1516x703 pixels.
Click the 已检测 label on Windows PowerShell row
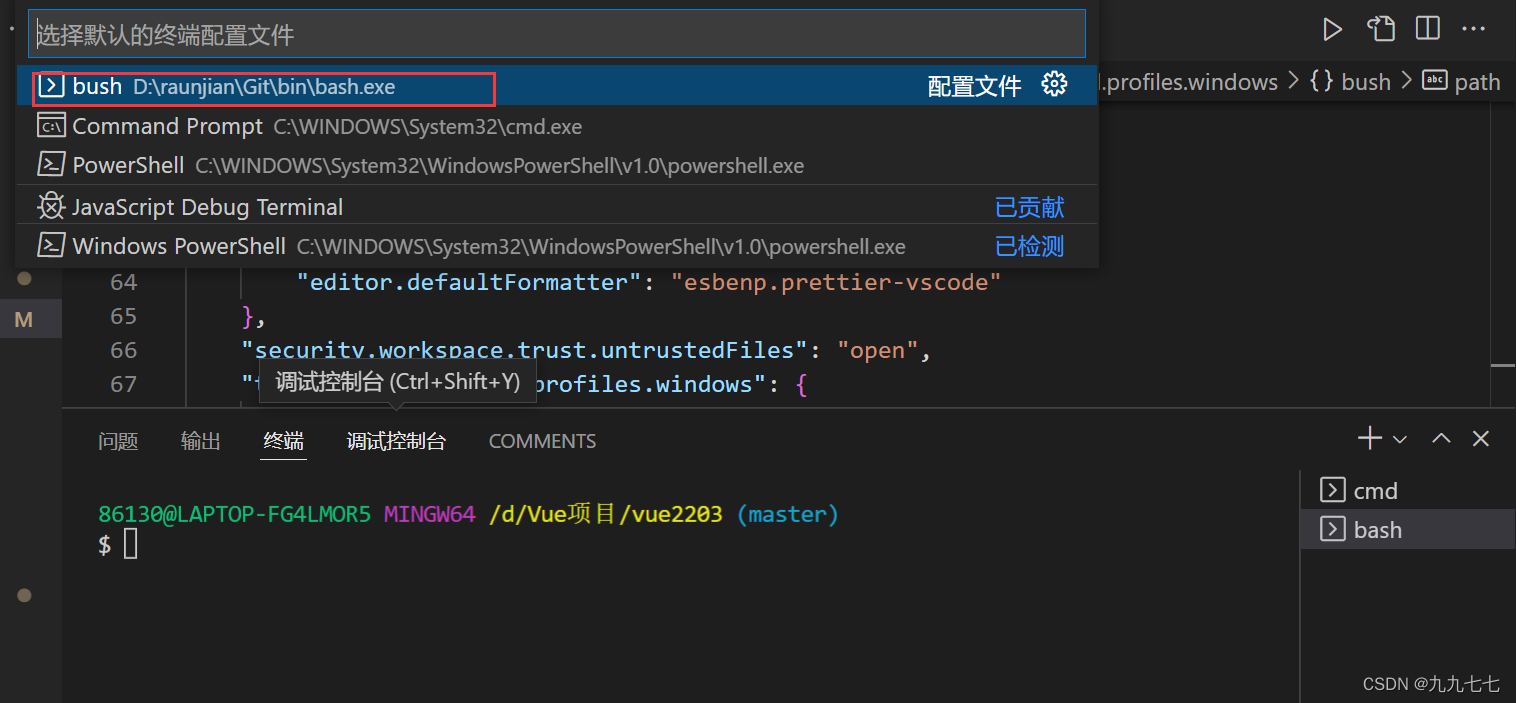click(1029, 246)
